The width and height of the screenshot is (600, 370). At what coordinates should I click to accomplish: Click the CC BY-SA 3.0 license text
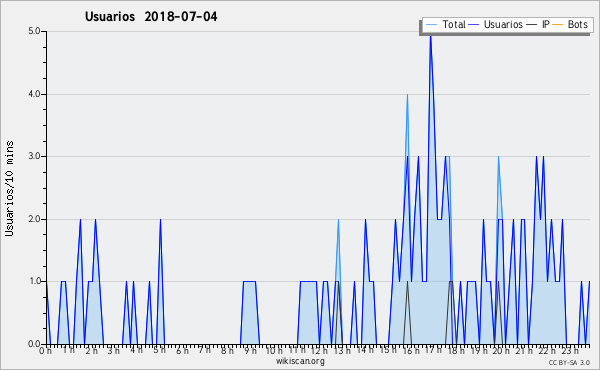pos(569,362)
